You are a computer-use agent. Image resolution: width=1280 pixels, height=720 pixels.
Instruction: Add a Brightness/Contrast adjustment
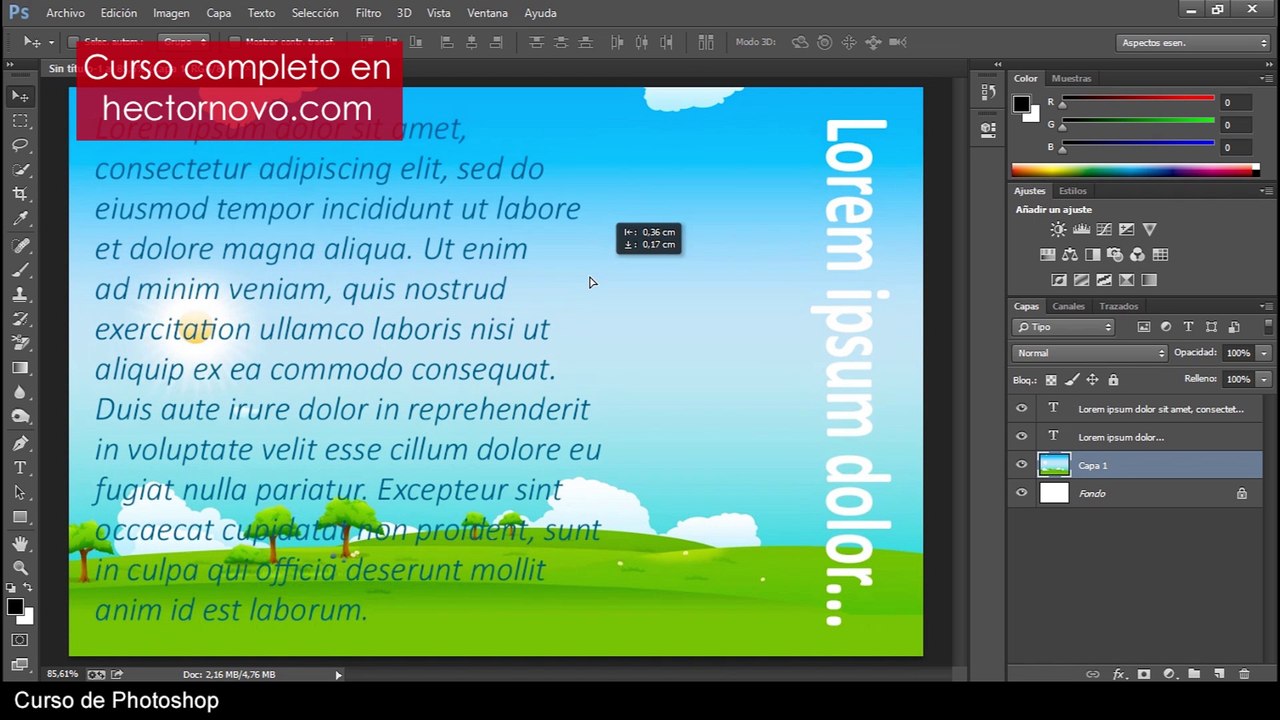point(1058,229)
